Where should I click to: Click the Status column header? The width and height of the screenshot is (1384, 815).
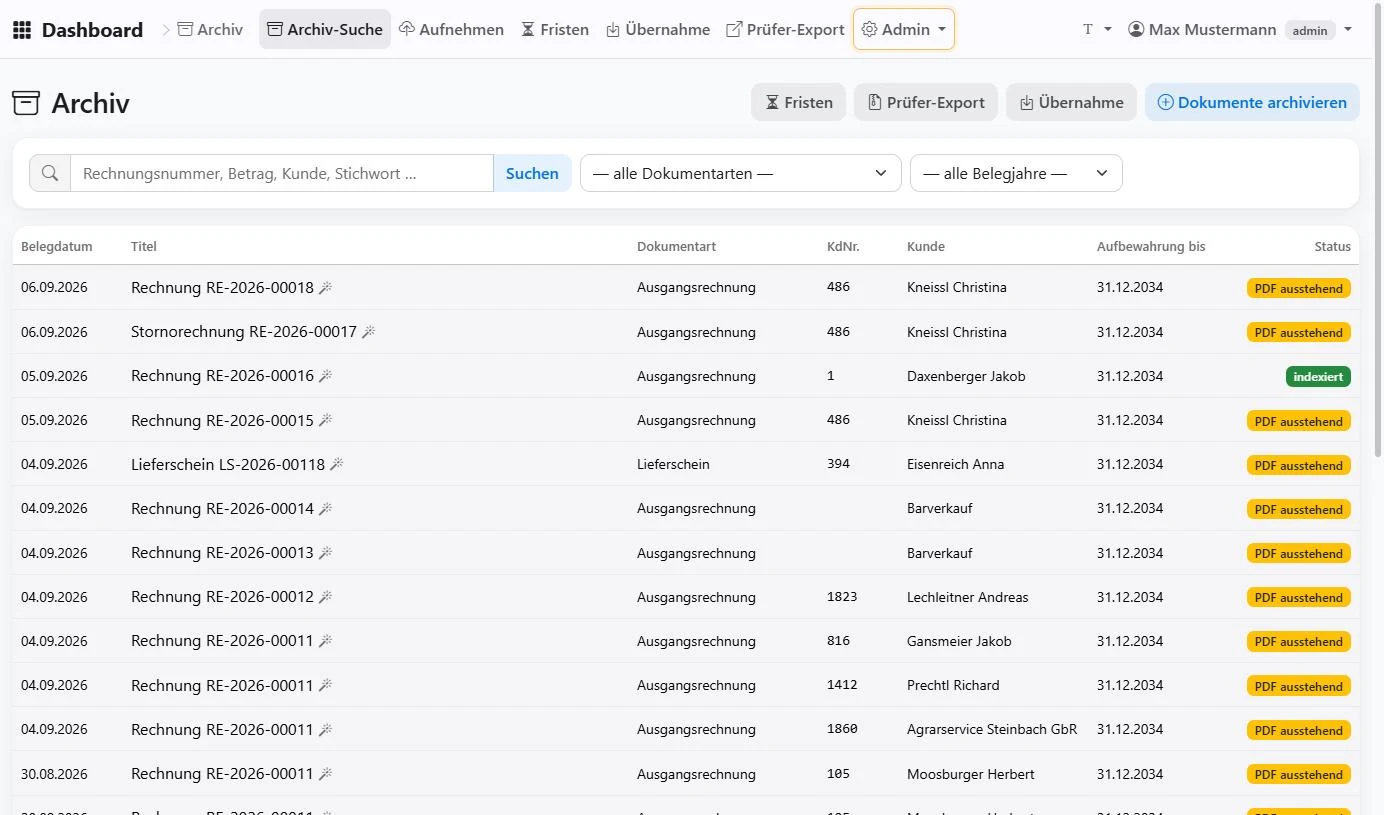pyautogui.click(x=1332, y=246)
